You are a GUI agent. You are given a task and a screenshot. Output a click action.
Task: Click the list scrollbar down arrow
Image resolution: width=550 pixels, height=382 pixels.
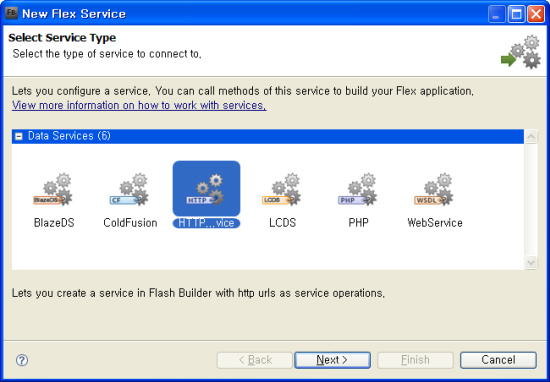tap(531, 262)
